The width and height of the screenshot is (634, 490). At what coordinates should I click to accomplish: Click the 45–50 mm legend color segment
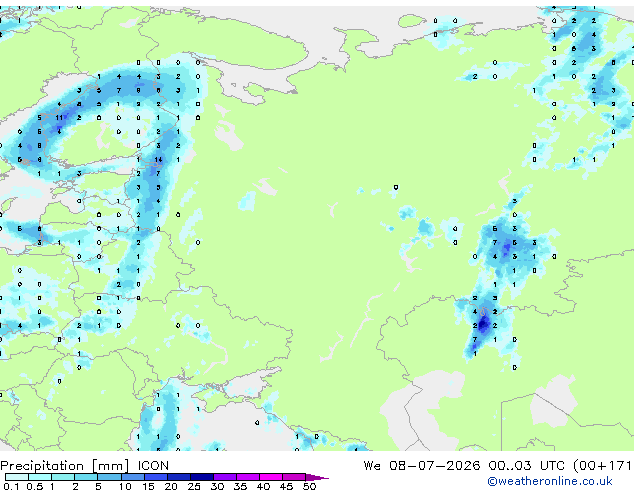[x=294, y=477]
